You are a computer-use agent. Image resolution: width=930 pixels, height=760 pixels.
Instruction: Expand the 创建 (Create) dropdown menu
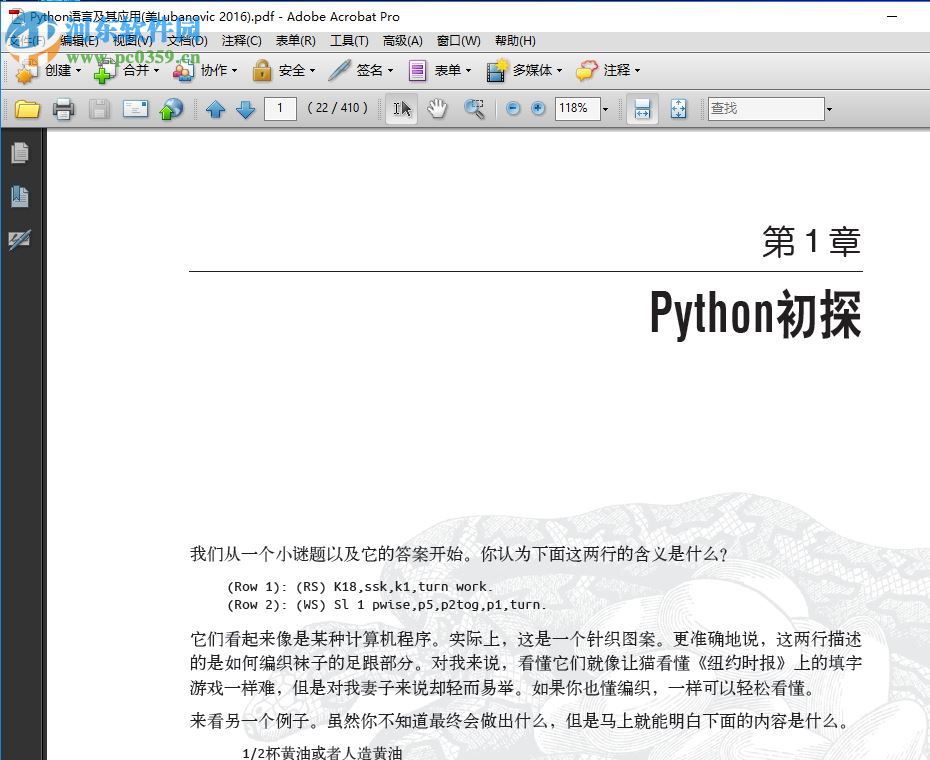77,70
